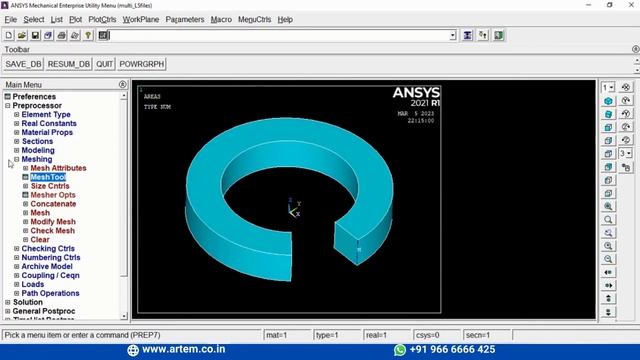The image size is (640, 360).
Task: Click the Save Analysis floppy icon
Action: point(35,36)
